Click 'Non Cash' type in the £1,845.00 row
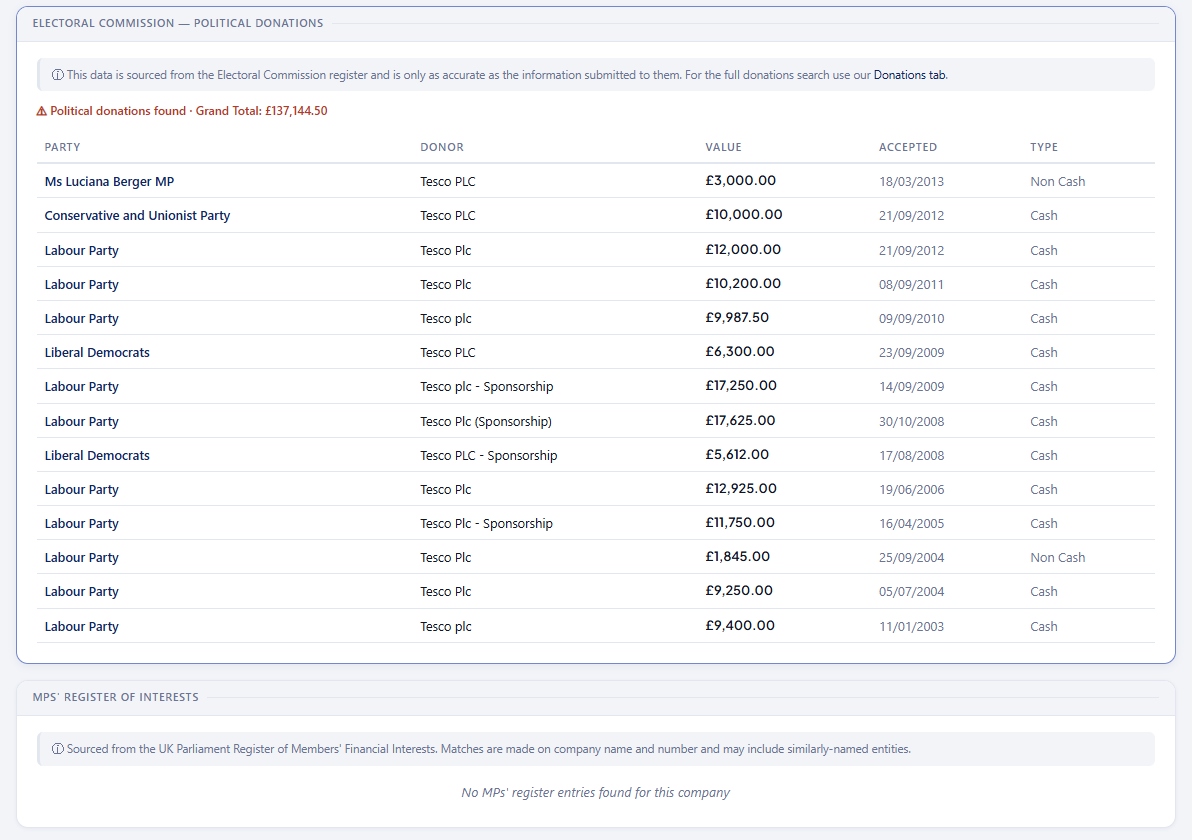Viewport: 1192px width, 840px height. (x=1057, y=557)
